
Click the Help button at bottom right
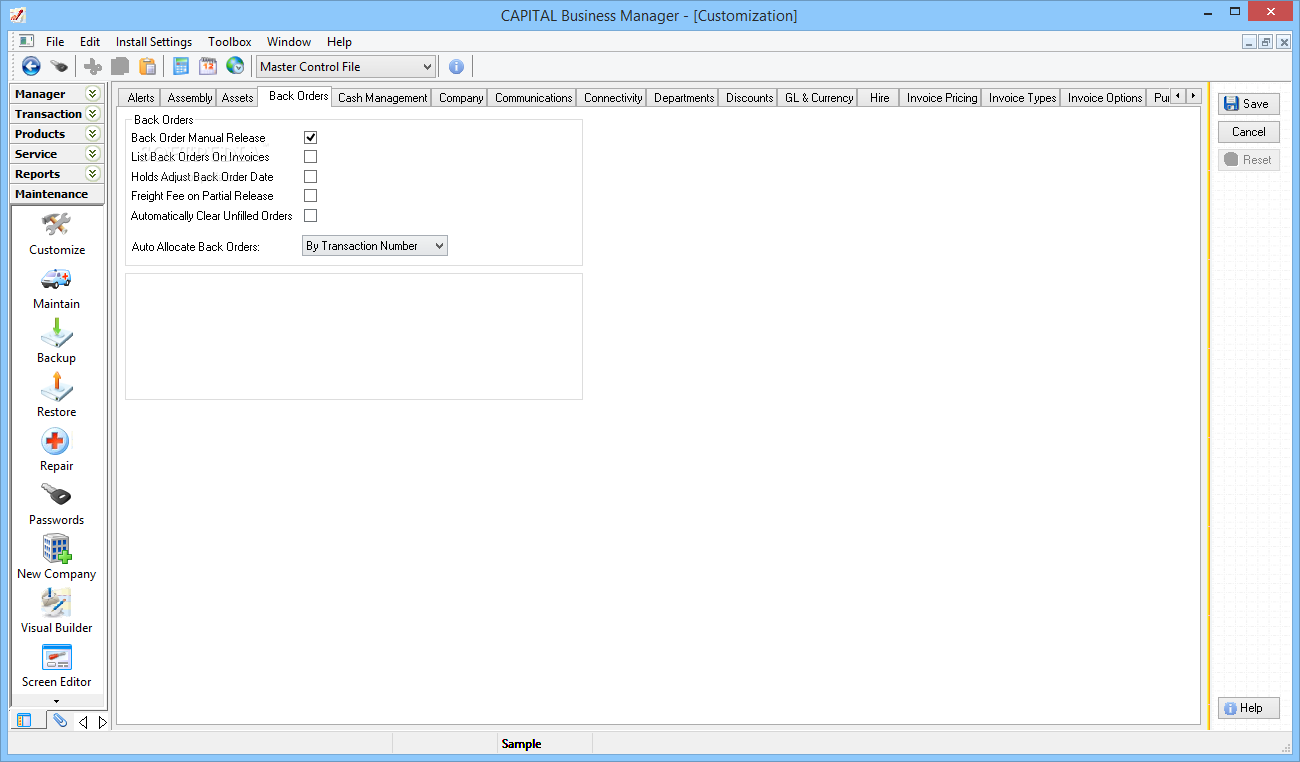(x=1249, y=708)
